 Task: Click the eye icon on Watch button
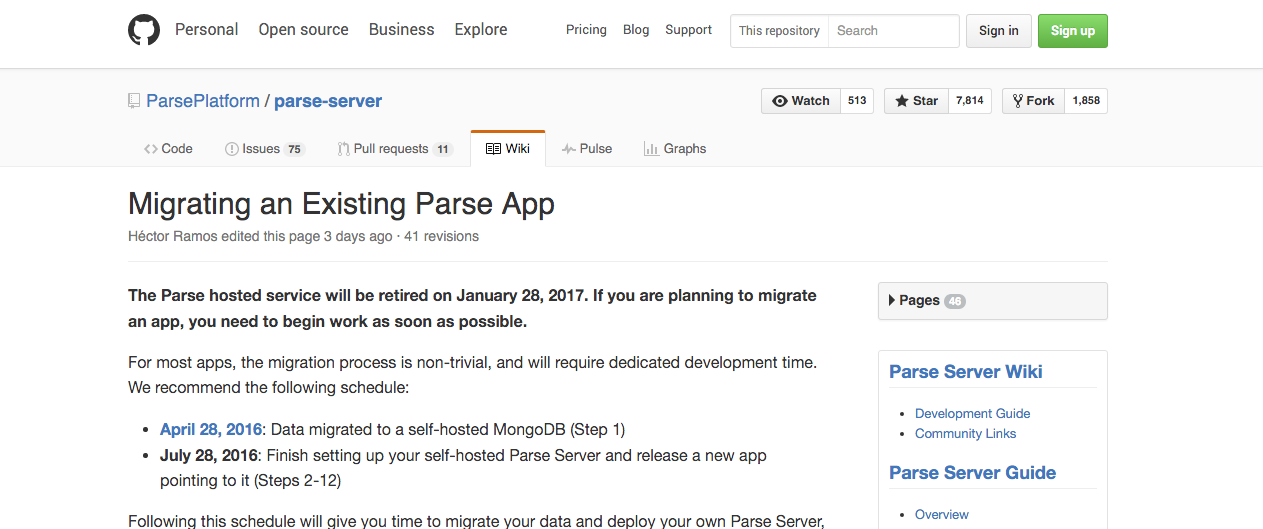pyautogui.click(x=780, y=101)
